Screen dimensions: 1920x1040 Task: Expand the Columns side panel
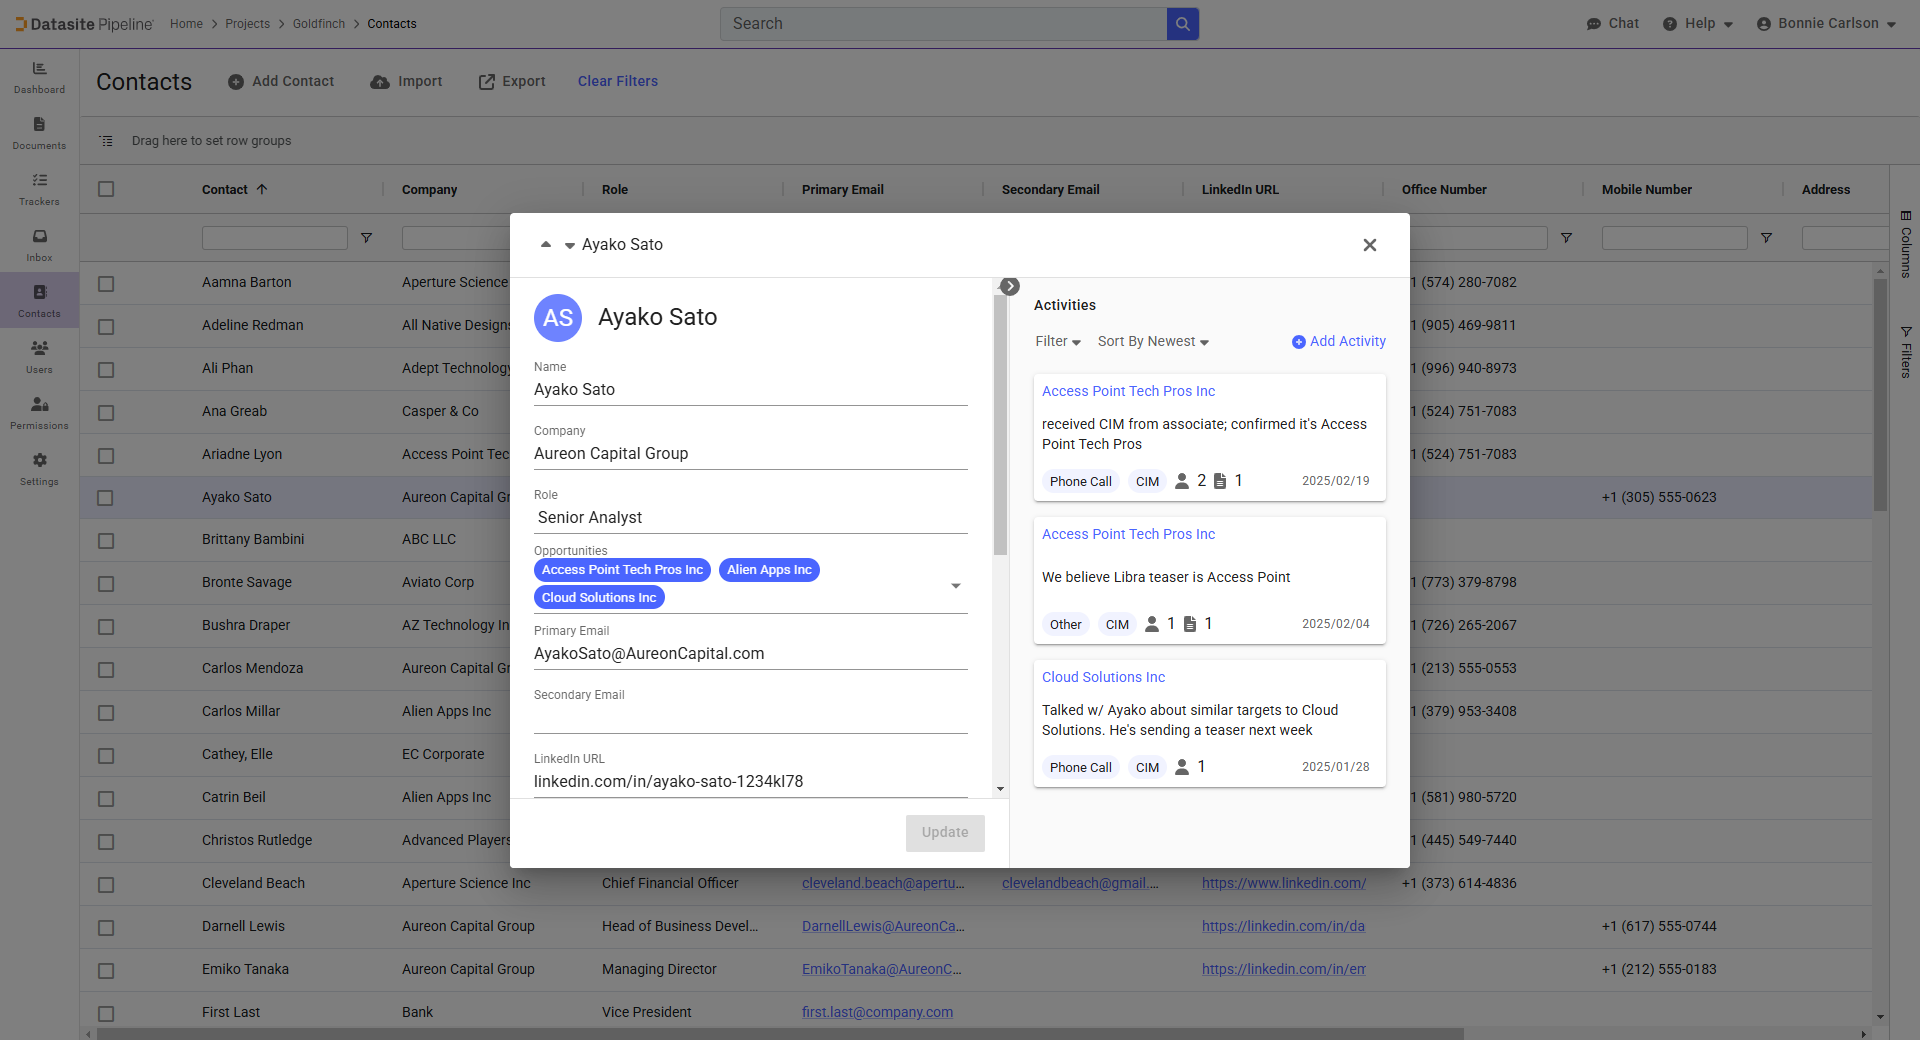click(1906, 245)
